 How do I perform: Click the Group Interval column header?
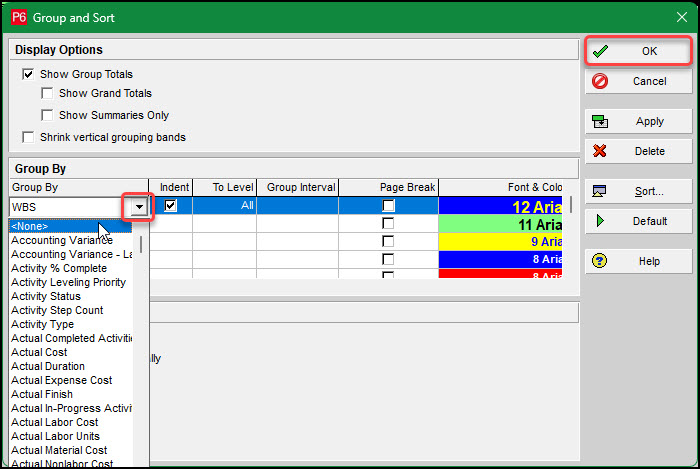297,187
